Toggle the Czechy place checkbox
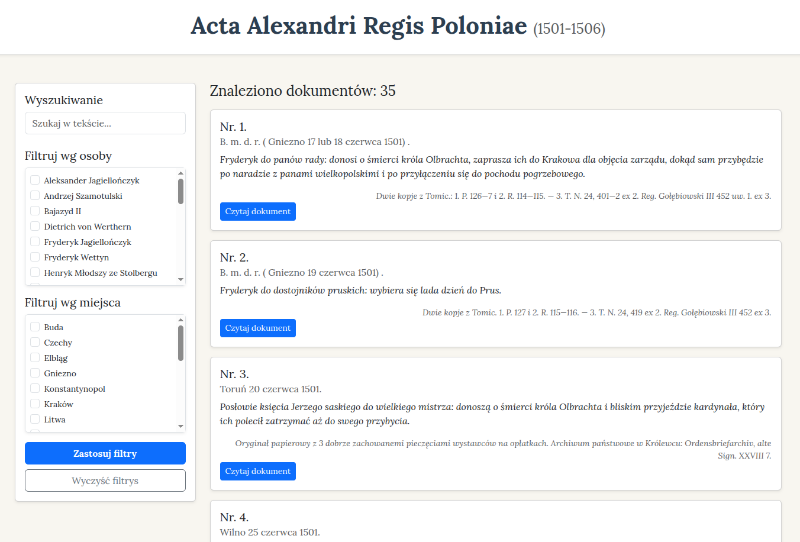 coord(35,343)
